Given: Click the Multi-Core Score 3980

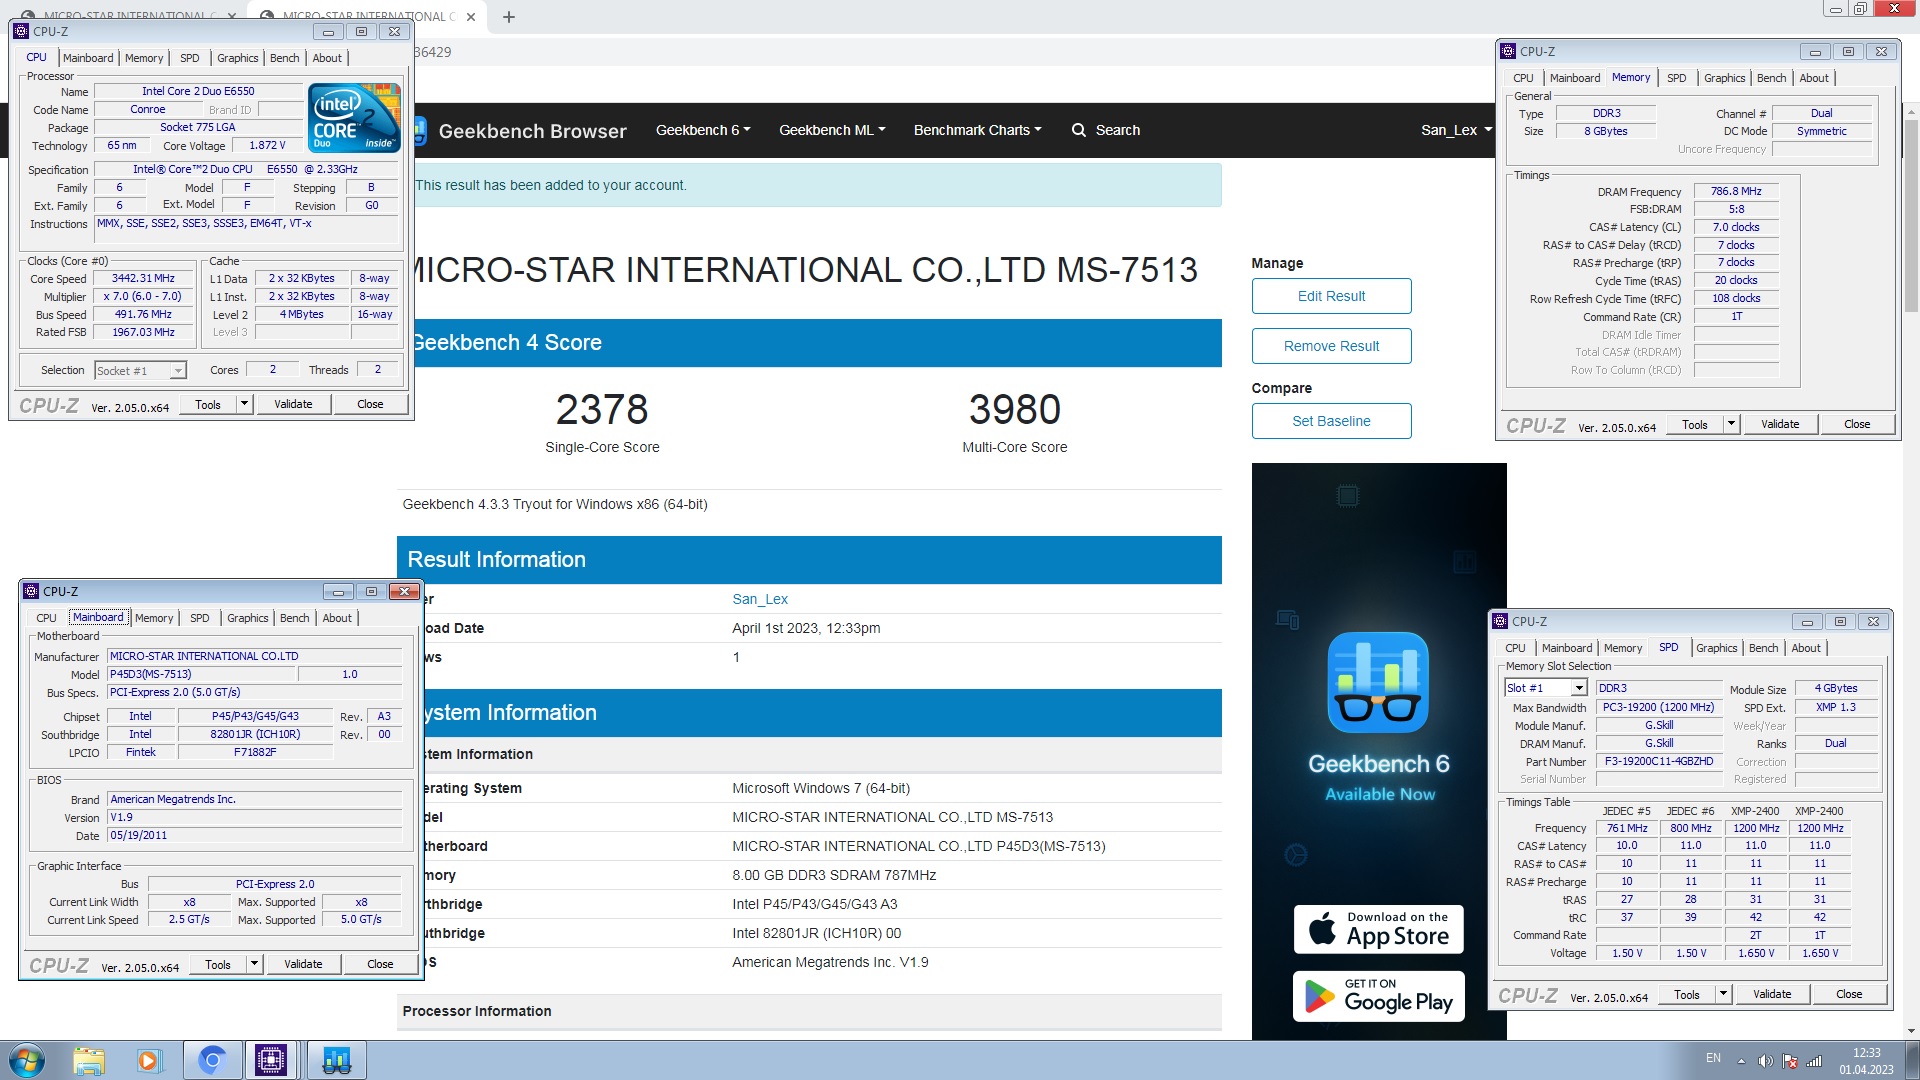Looking at the screenshot, I should click(x=1014, y=409).
